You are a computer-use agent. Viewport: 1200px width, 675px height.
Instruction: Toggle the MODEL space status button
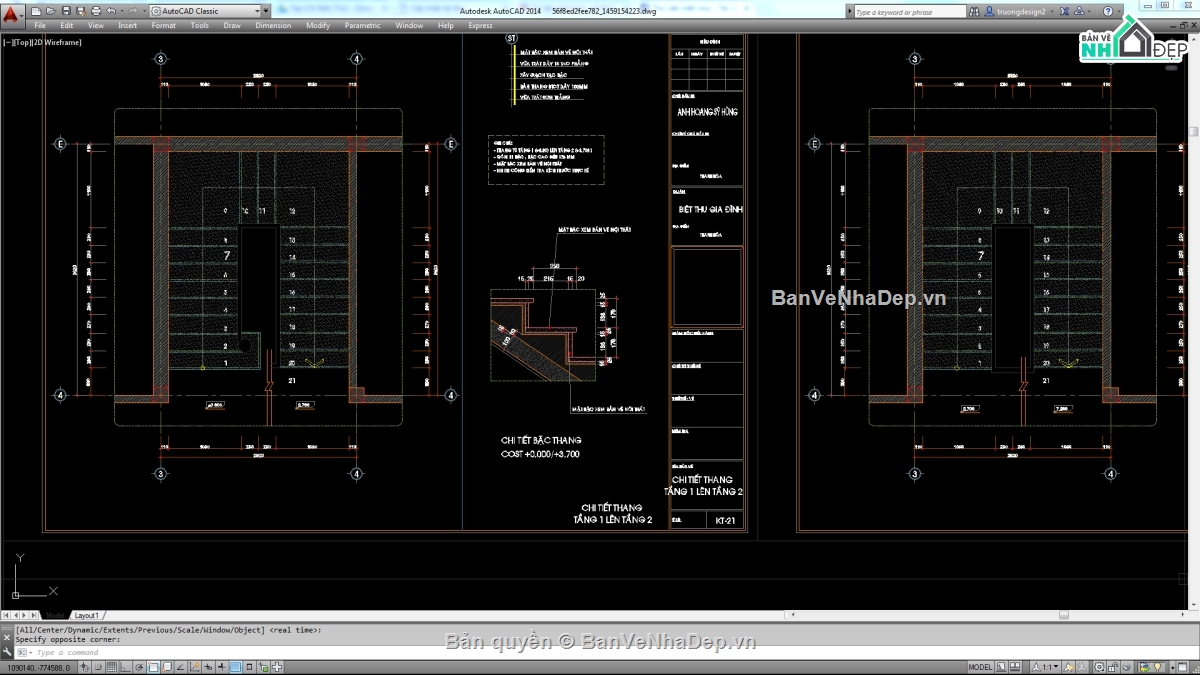[x=981, y=667]
